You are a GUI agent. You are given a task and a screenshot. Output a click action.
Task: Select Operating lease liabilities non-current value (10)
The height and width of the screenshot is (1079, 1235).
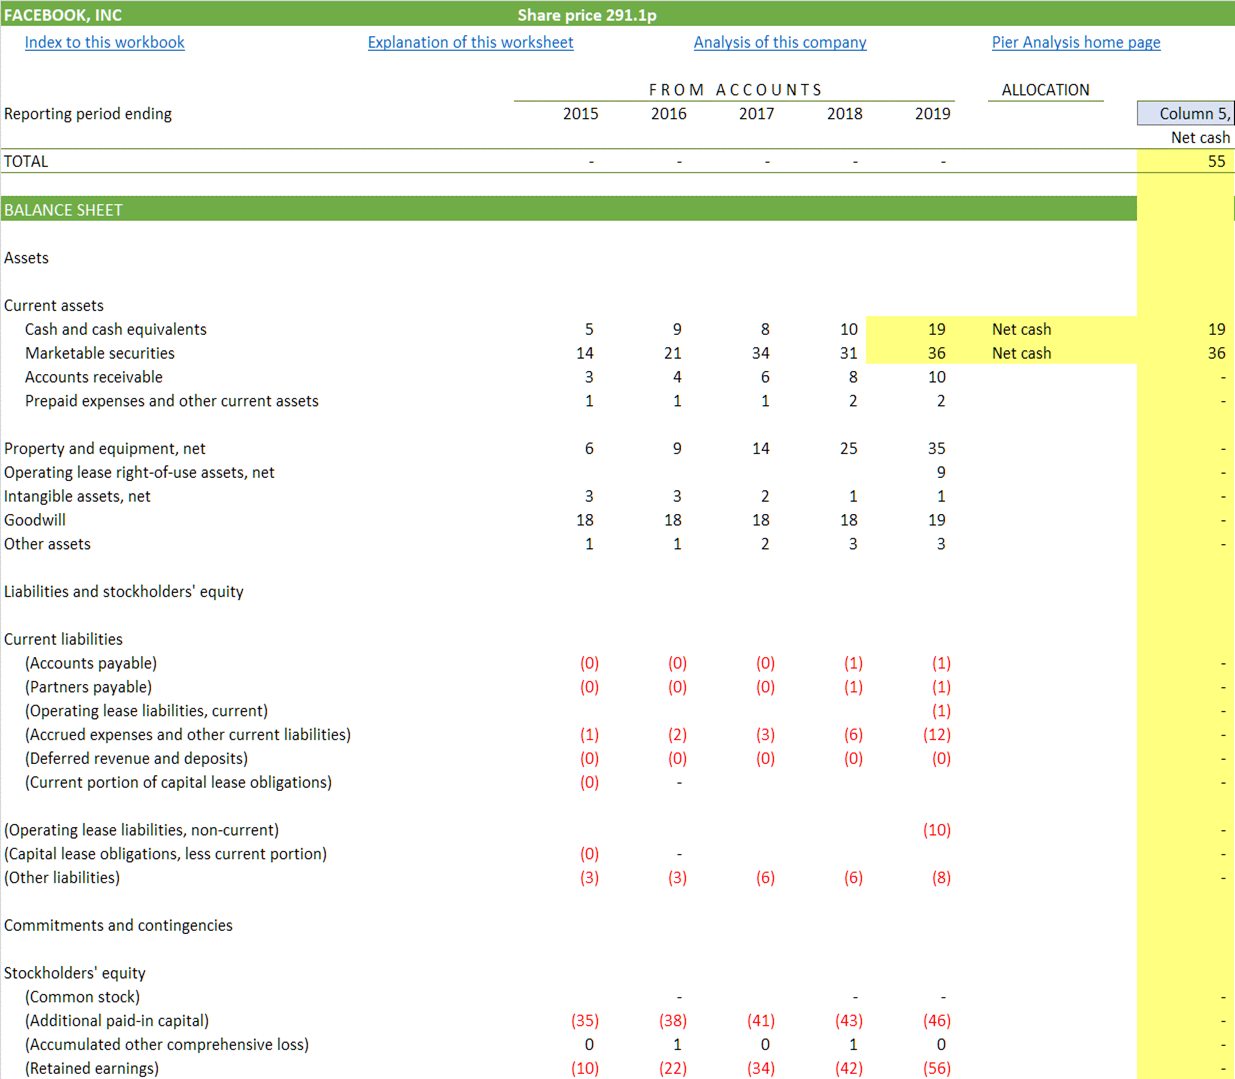coord(937,830)
